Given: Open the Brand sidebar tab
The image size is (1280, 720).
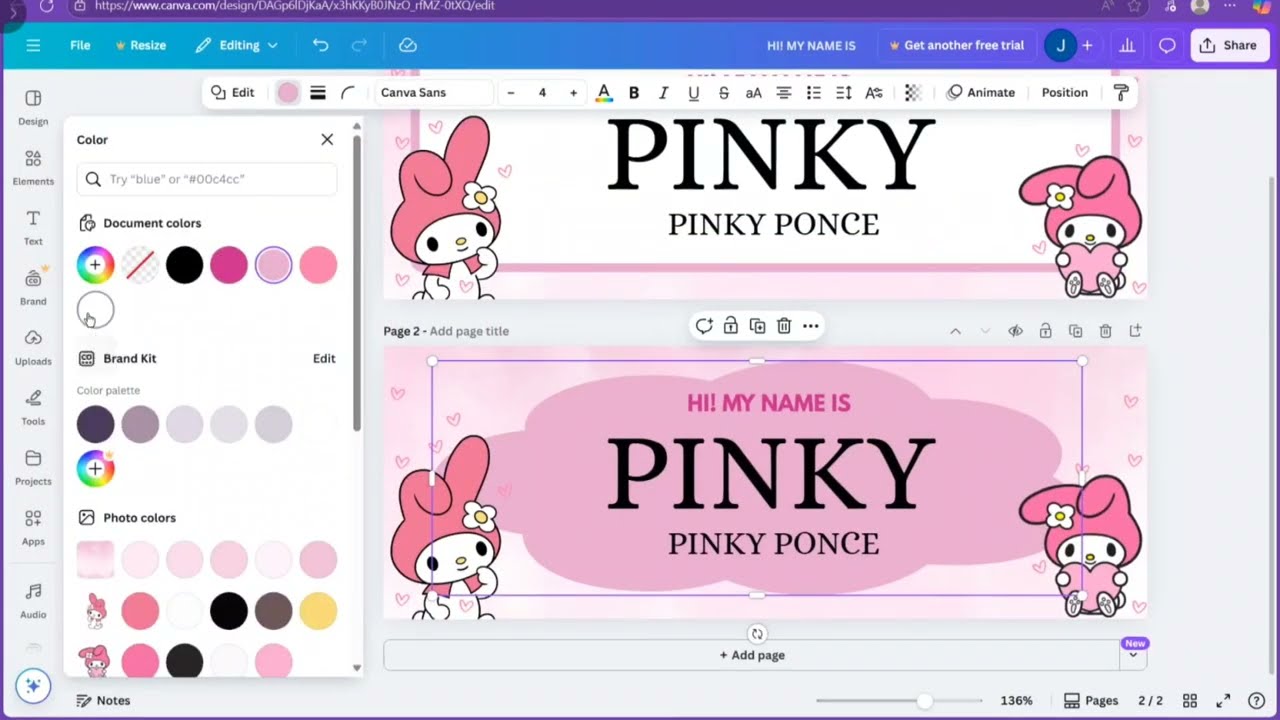Looking at the screenshot, I should point(33,288).
